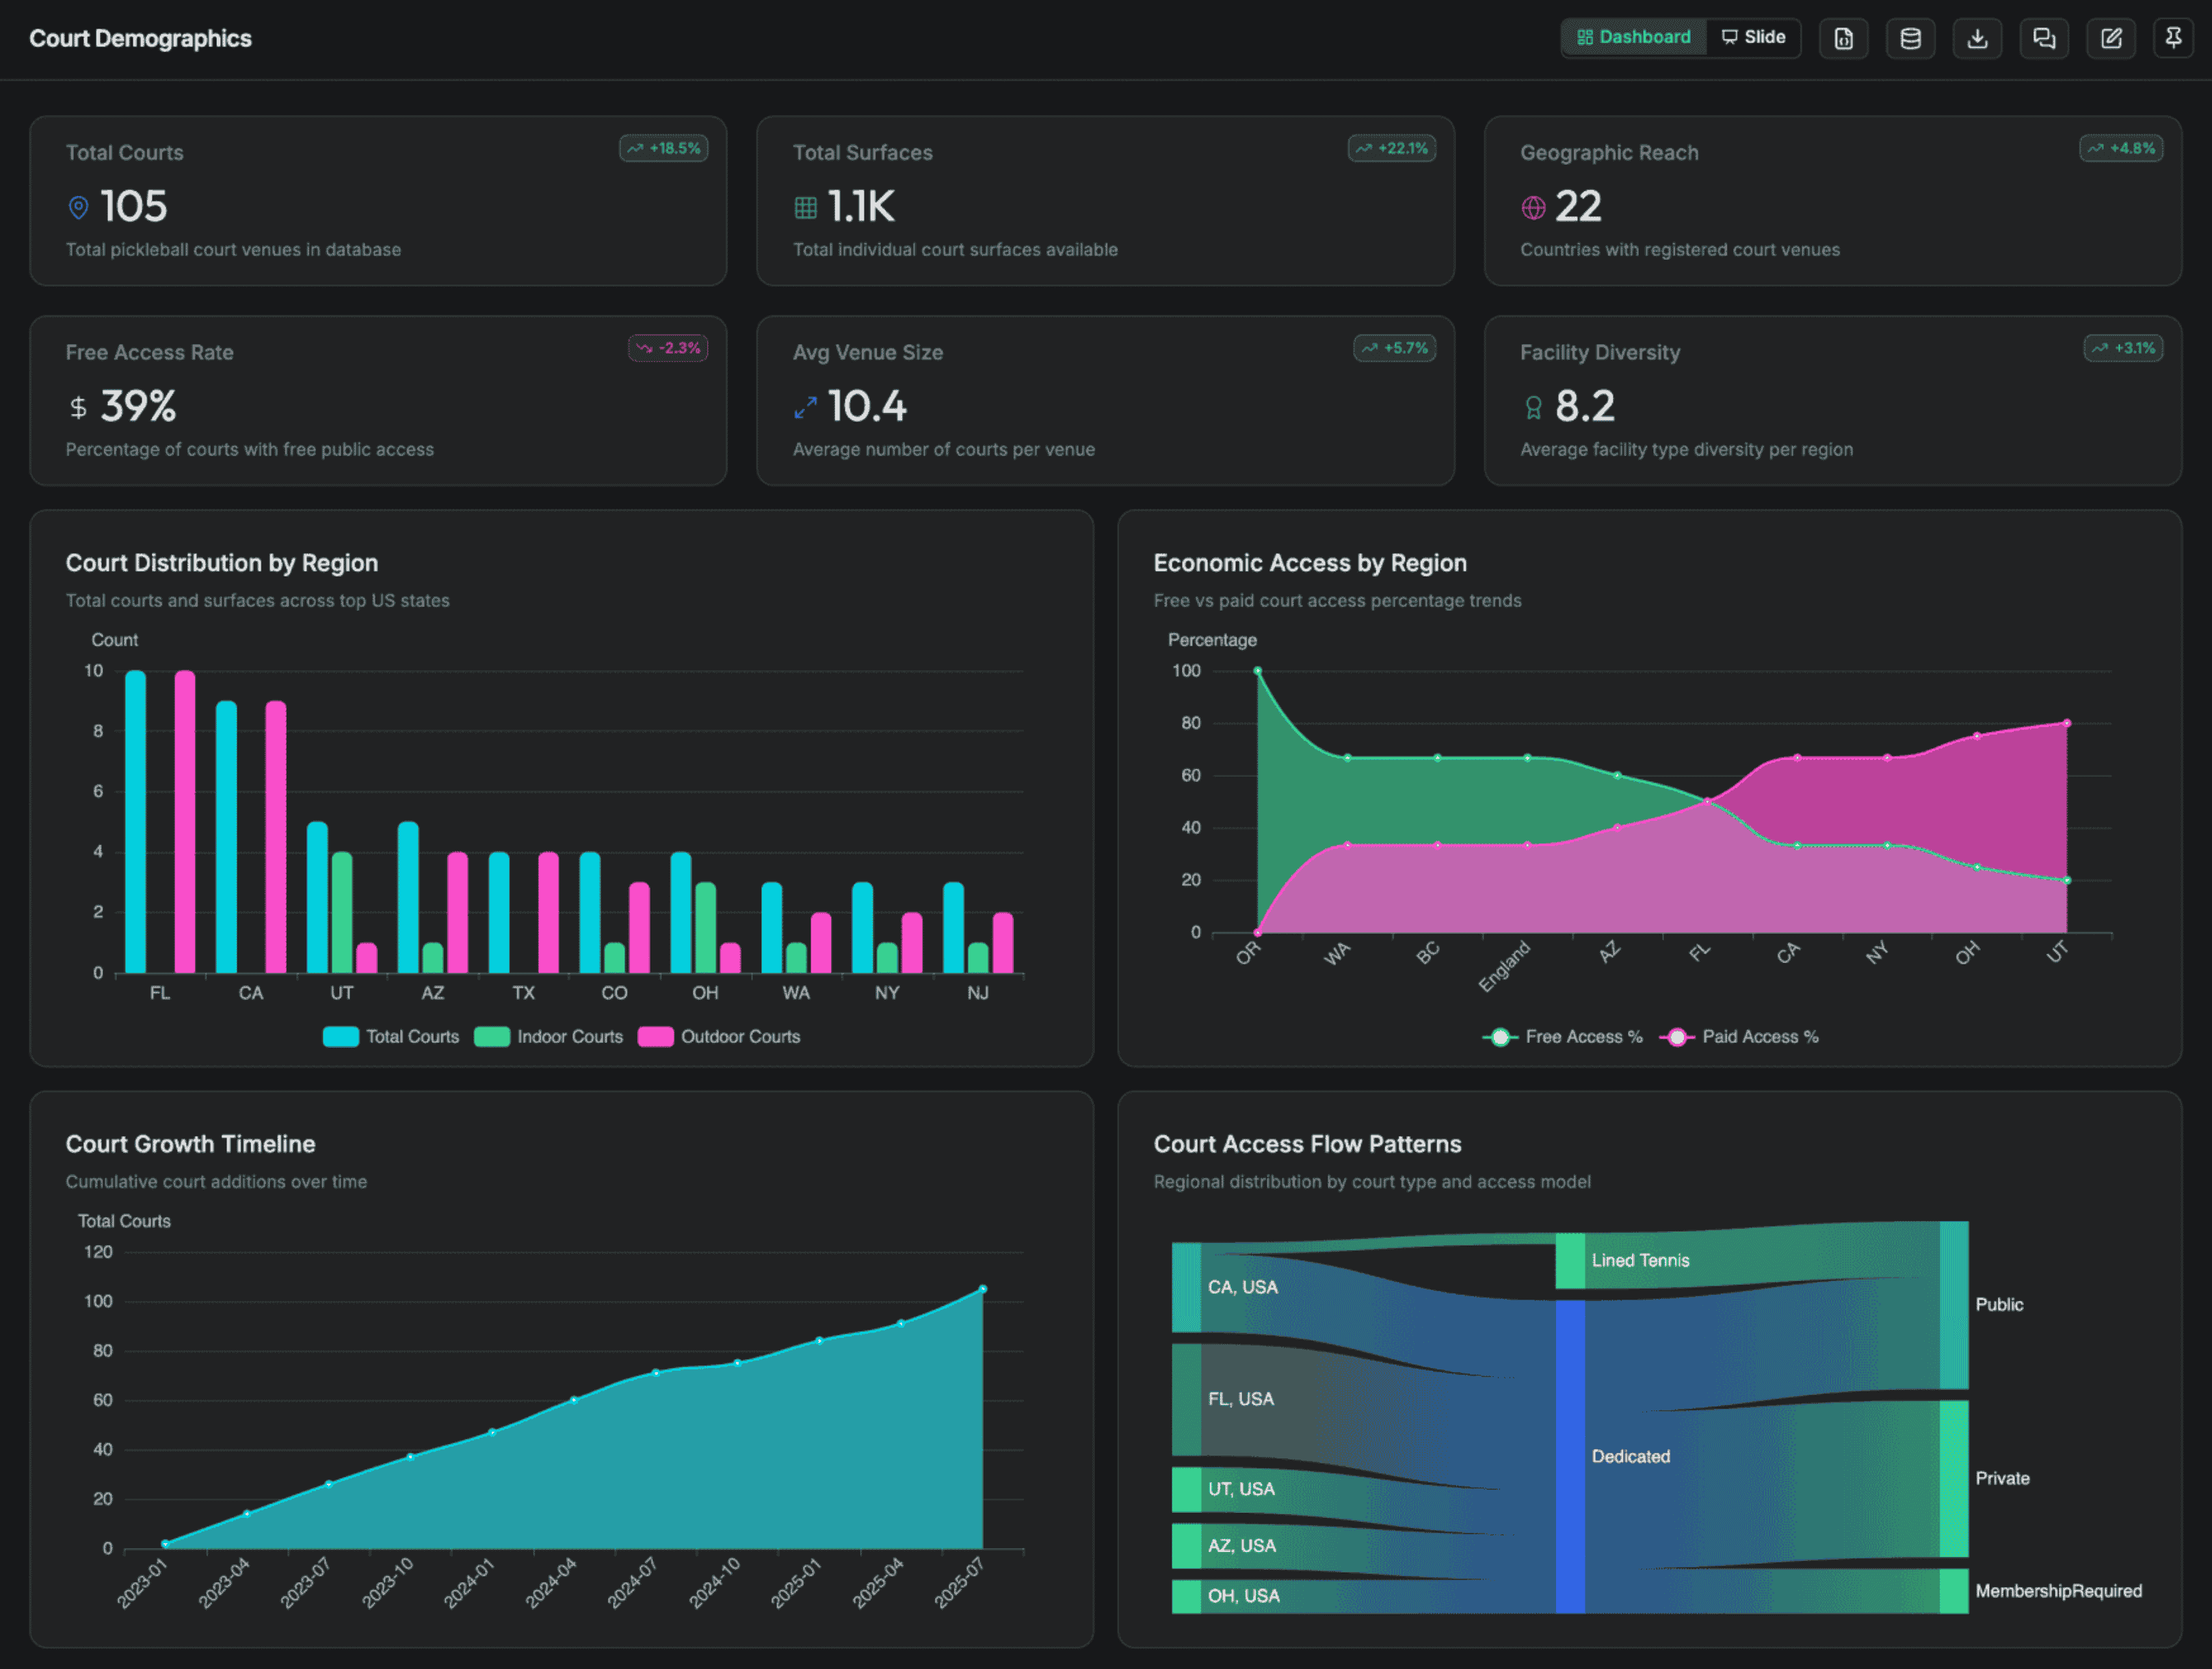Click the edit pencil icon
The image size is (2212, 1669).
(x=2111, y=38)
